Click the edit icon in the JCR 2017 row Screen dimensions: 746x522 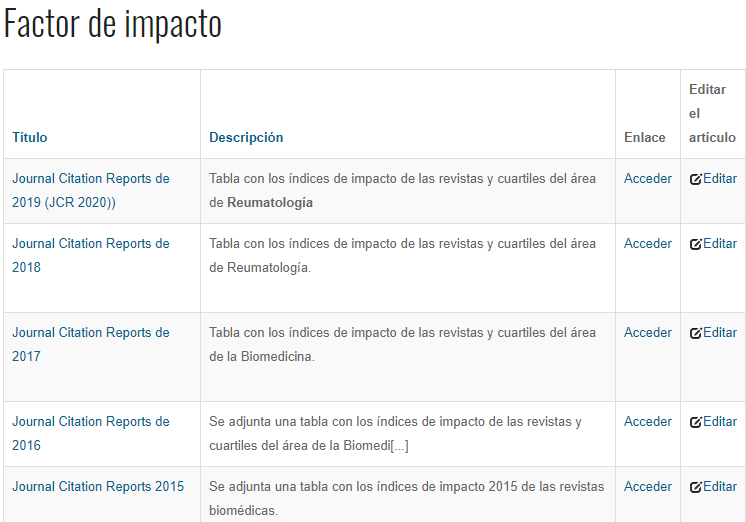pos(696,333)
